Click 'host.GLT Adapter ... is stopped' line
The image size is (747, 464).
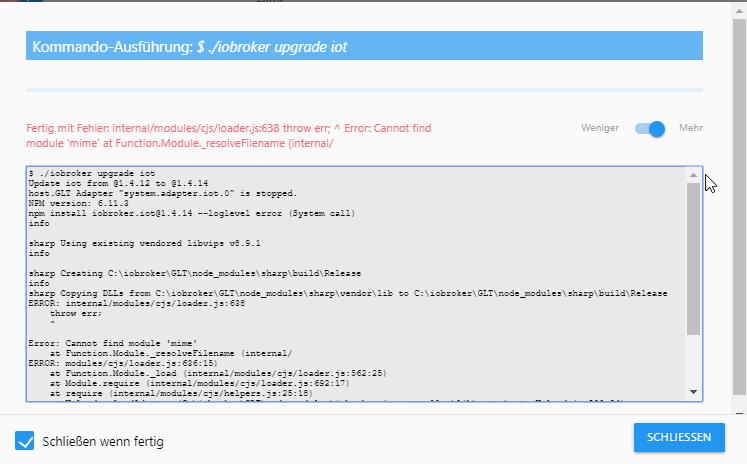pyautogui.click(x=162, y=193)
